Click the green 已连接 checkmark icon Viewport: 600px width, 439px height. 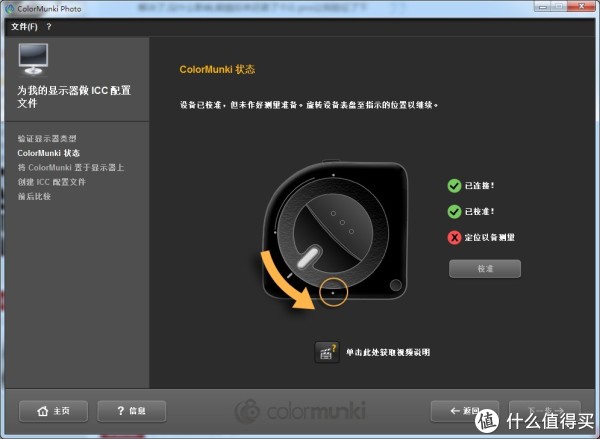454,186
